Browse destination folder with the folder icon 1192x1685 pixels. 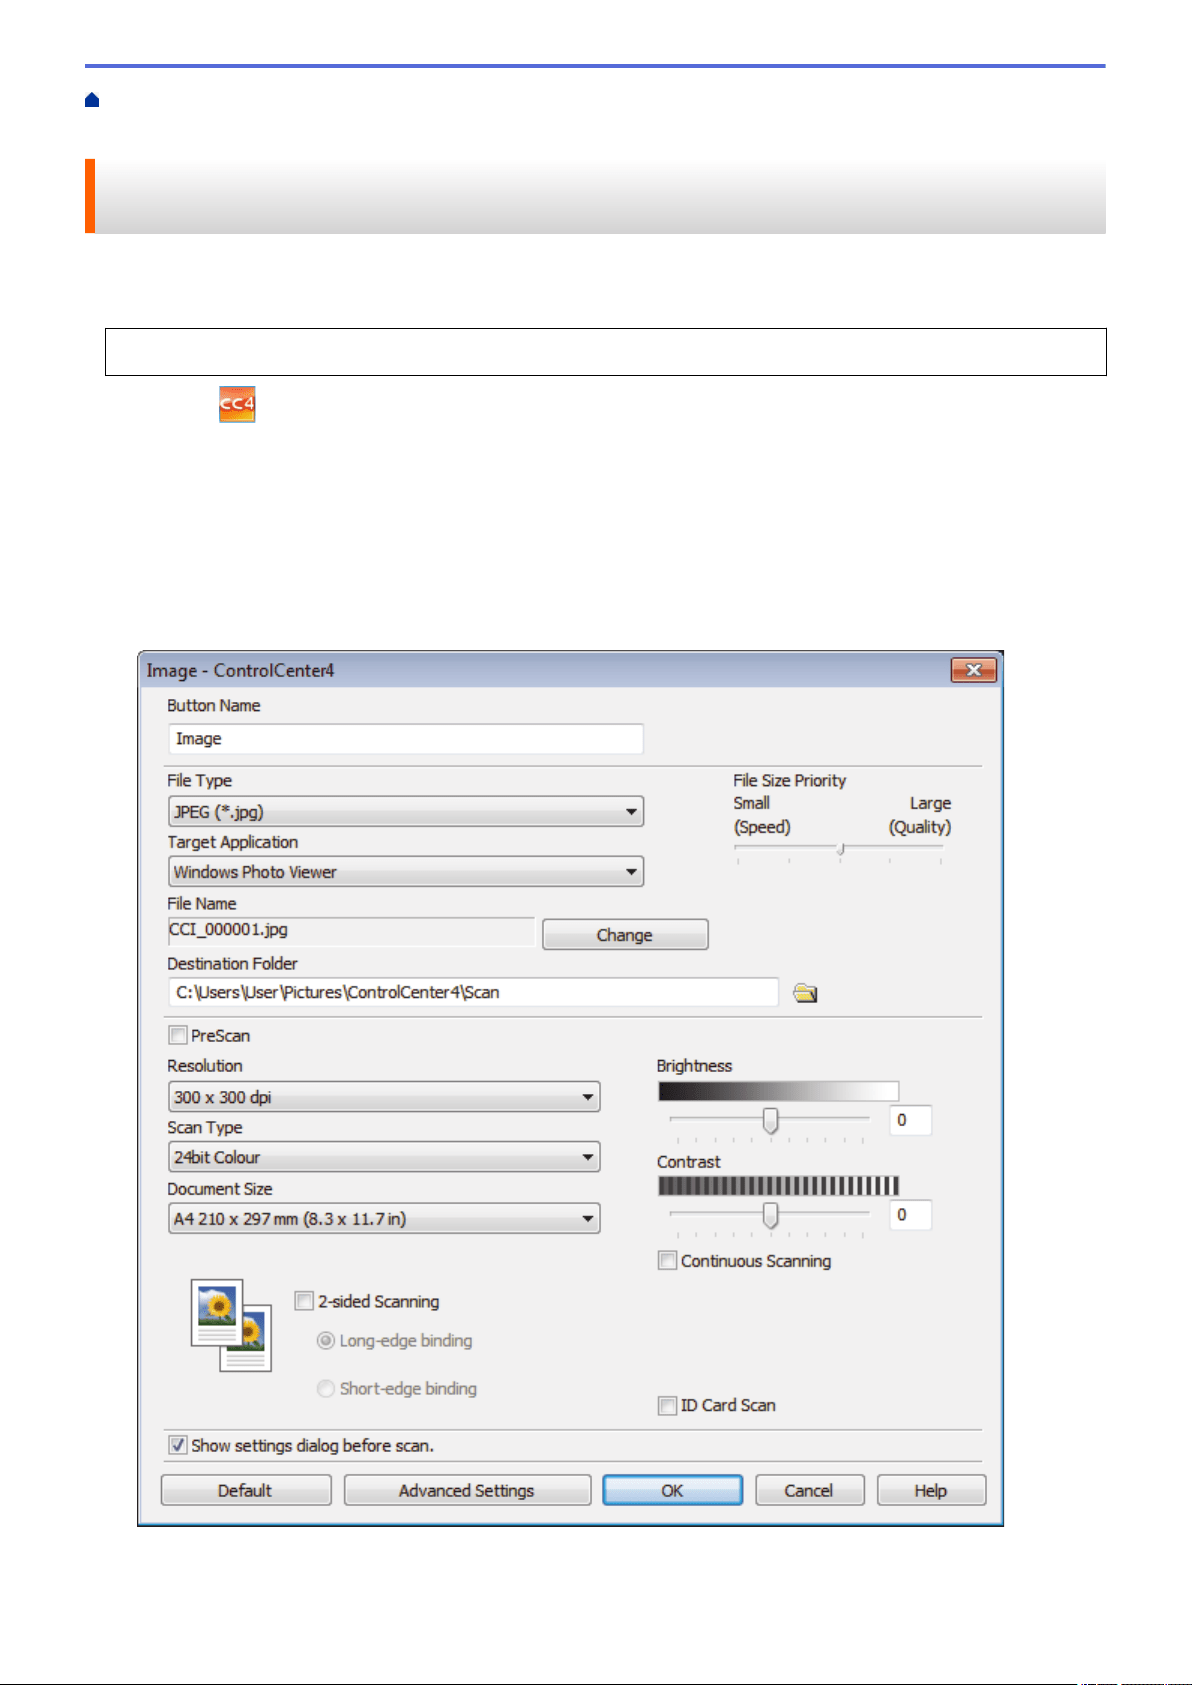point(805,993)
